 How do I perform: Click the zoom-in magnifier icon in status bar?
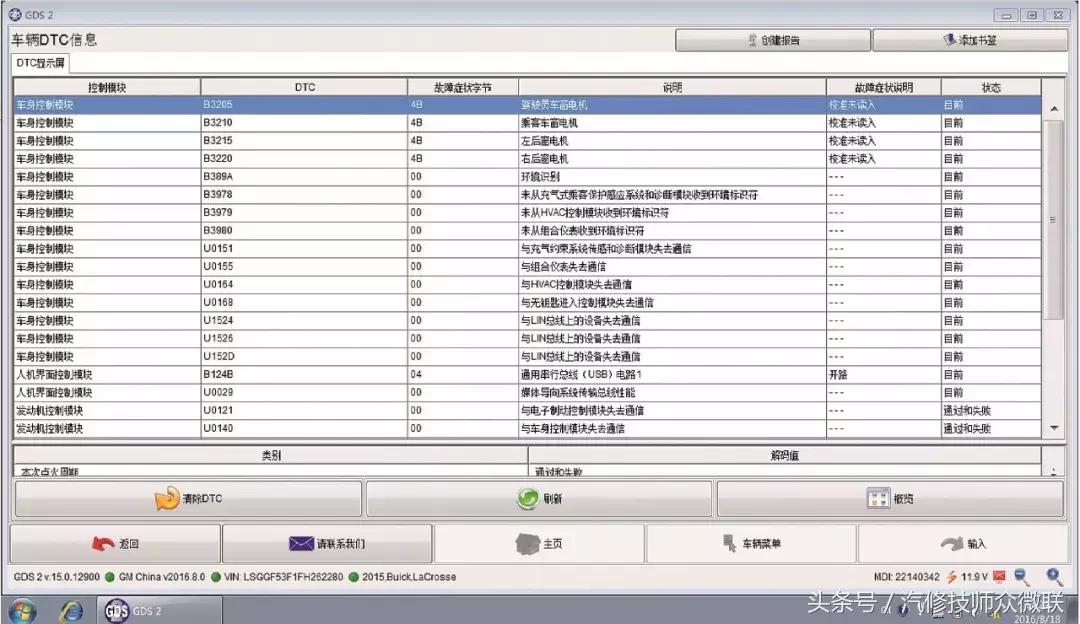1053,577
